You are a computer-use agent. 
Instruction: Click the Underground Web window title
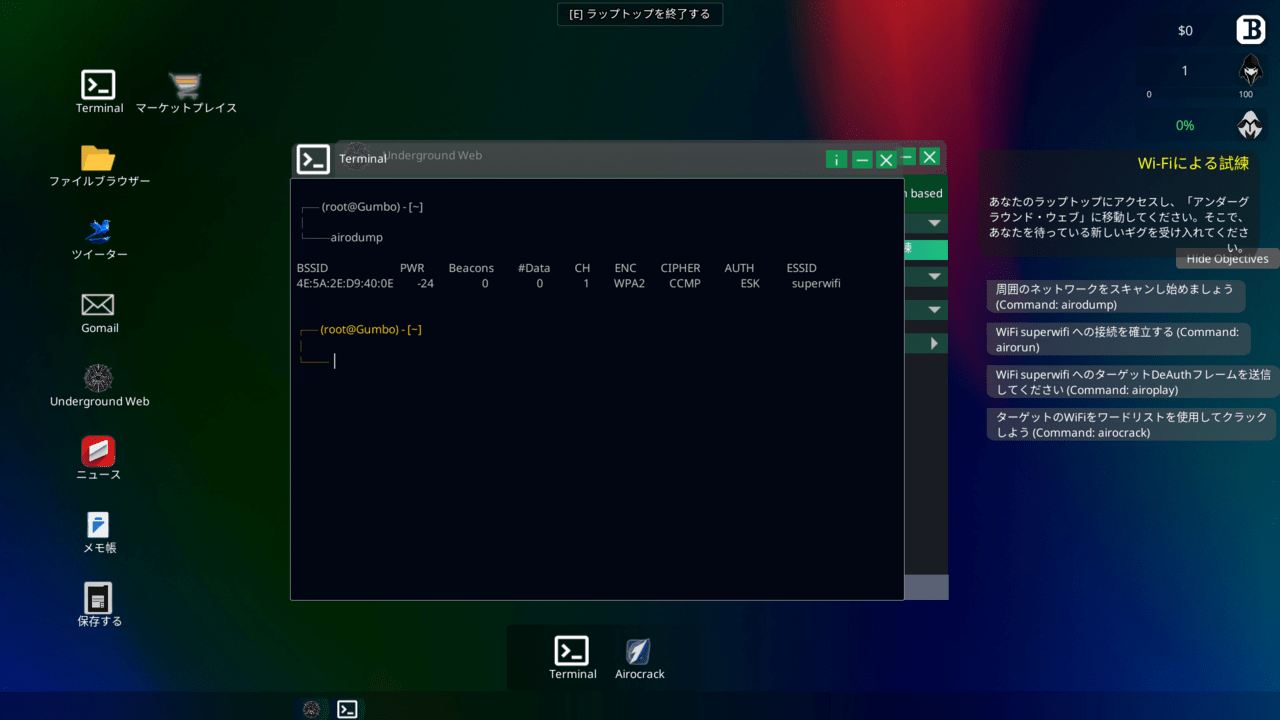[434, 155]
